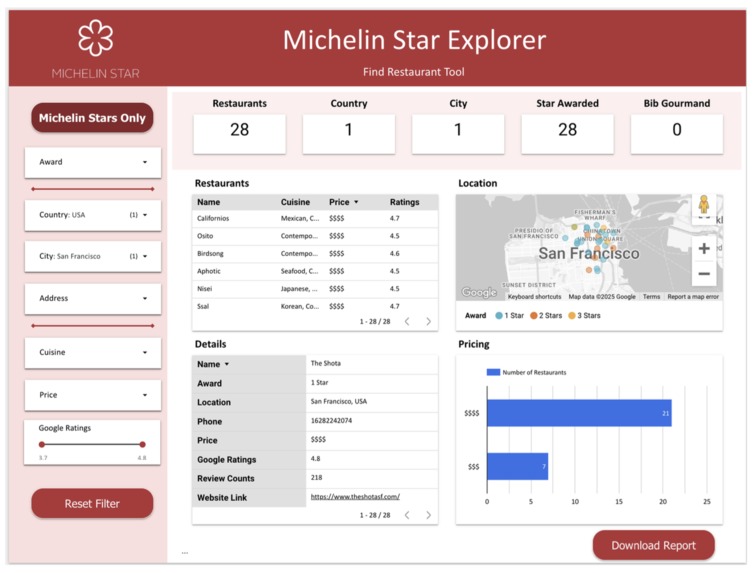Go to next page of Restaurants table
The width and height of the screenshot is (755, 573).
[428, 321]
